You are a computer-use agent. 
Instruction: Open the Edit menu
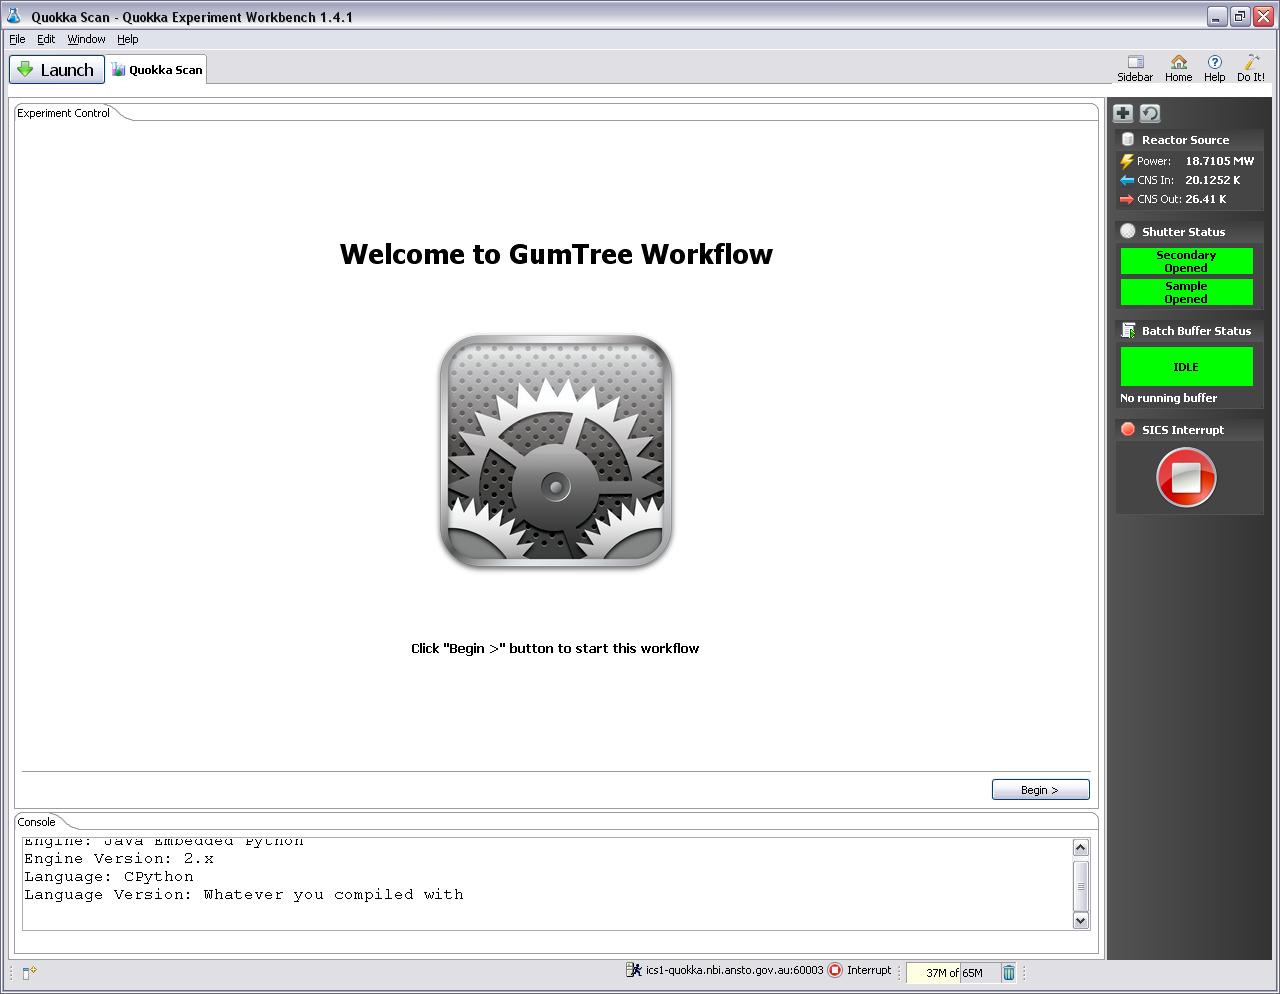pyautogui.click(x=46, y=39)
